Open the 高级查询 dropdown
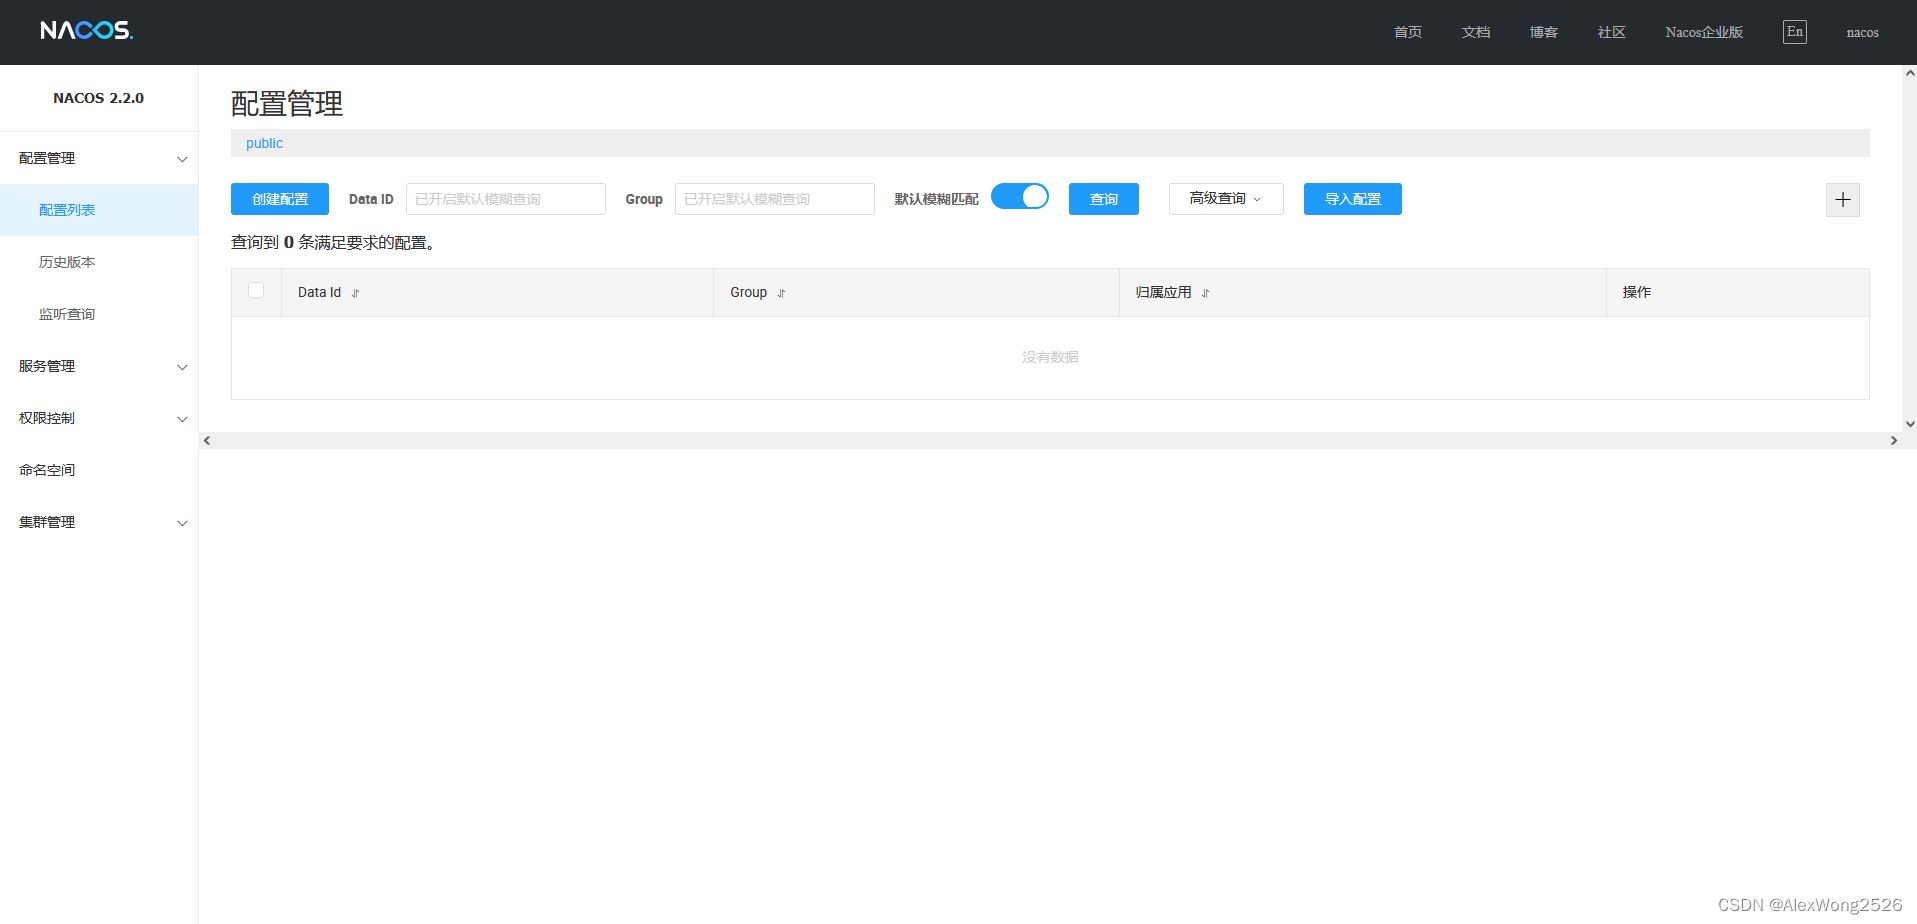This screenshot has width=1917, height=924. pyautogui.click(x=1226, y=199)
